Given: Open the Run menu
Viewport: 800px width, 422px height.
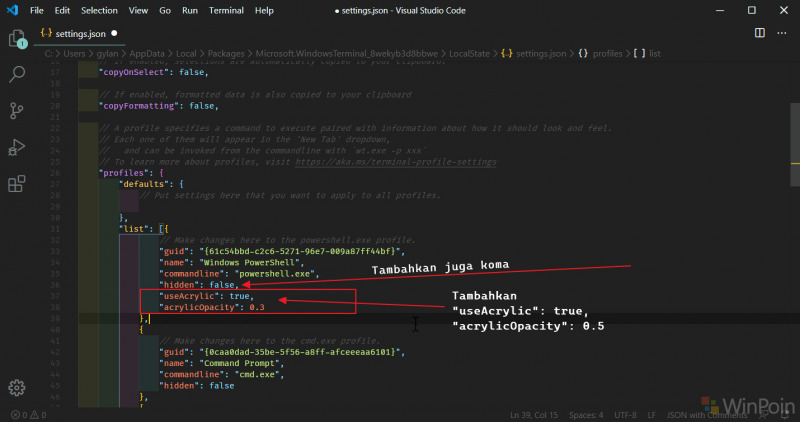Looking at the screenshot, I should point(190,10).
